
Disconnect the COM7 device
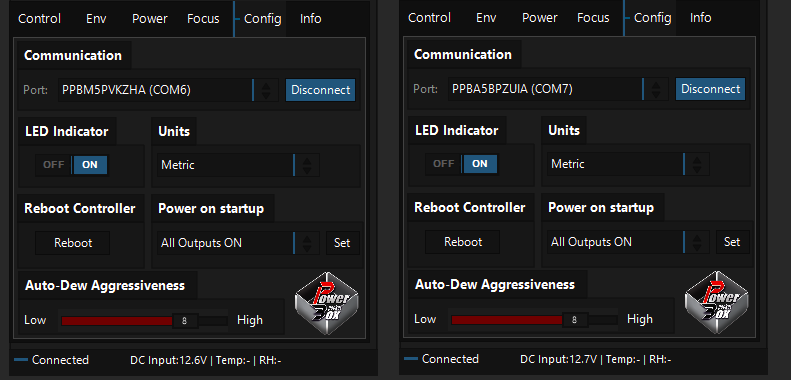click(x=711, y=89)
